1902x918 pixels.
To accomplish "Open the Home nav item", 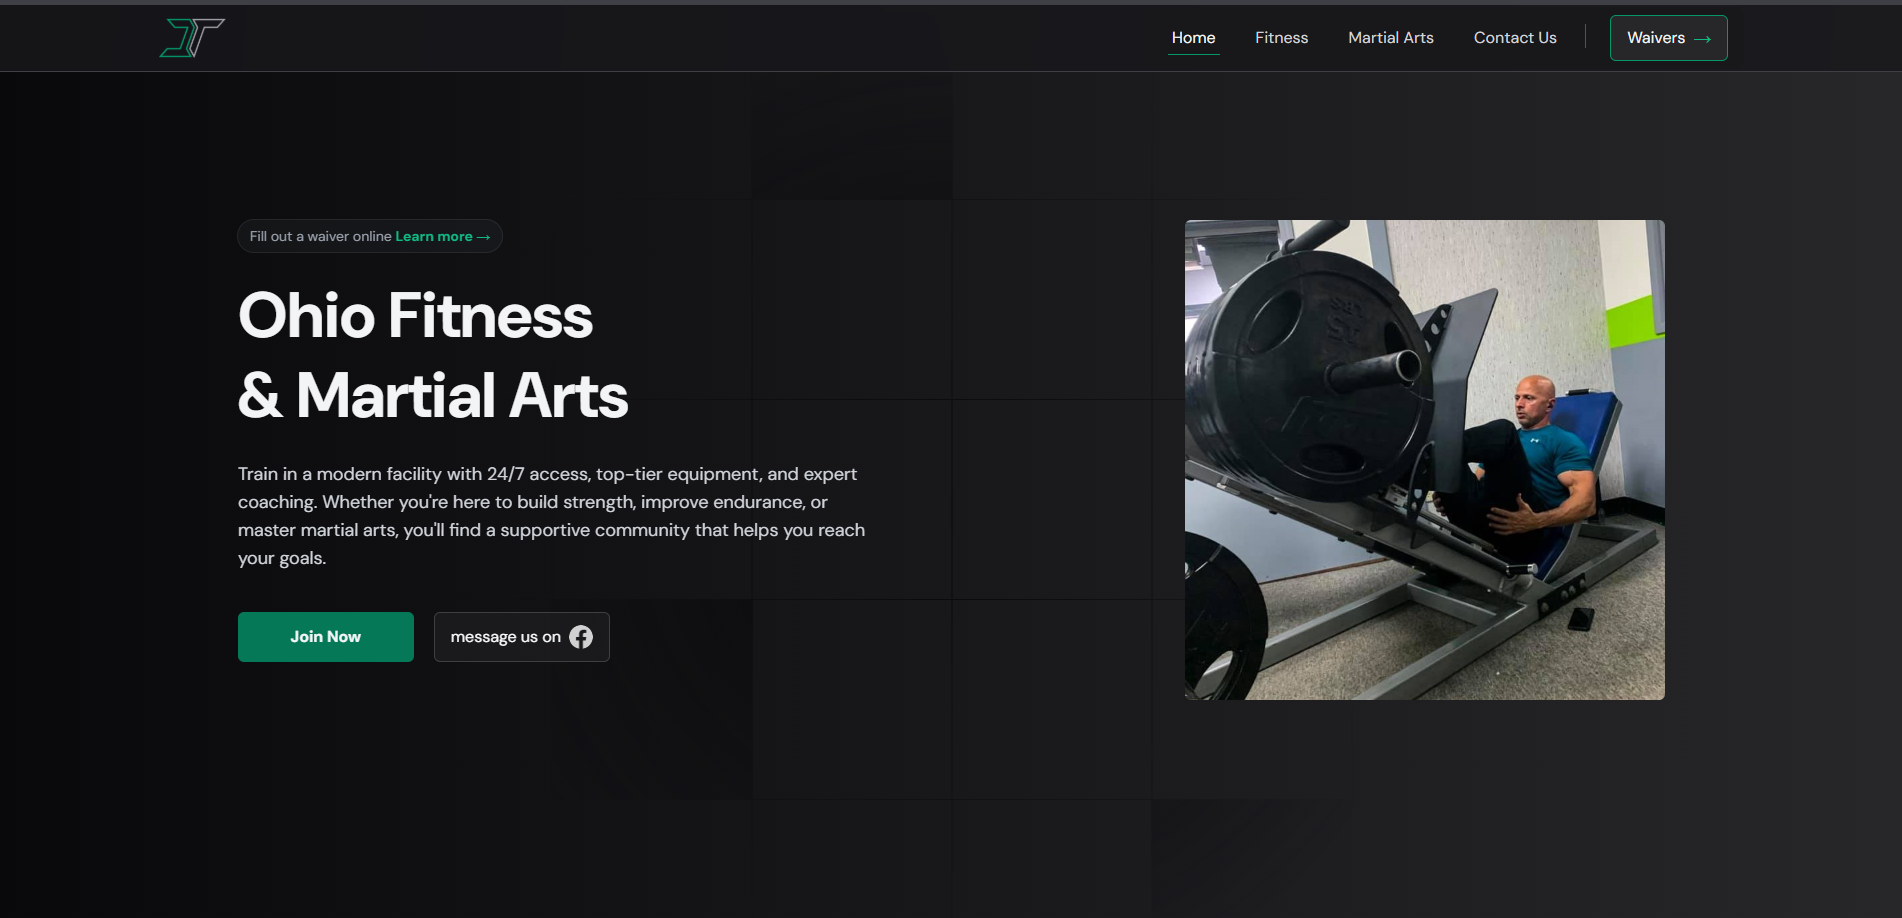I will click(x=1193, y=38).
